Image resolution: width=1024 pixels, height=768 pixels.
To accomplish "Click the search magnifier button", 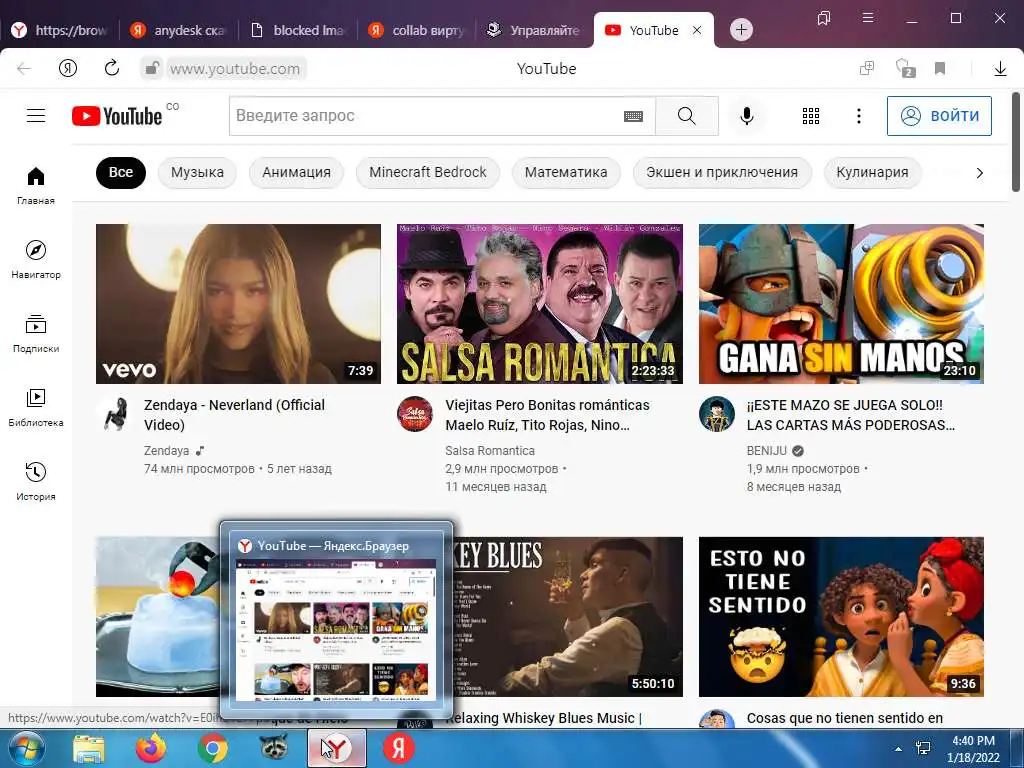I will (x=686, y=116).
